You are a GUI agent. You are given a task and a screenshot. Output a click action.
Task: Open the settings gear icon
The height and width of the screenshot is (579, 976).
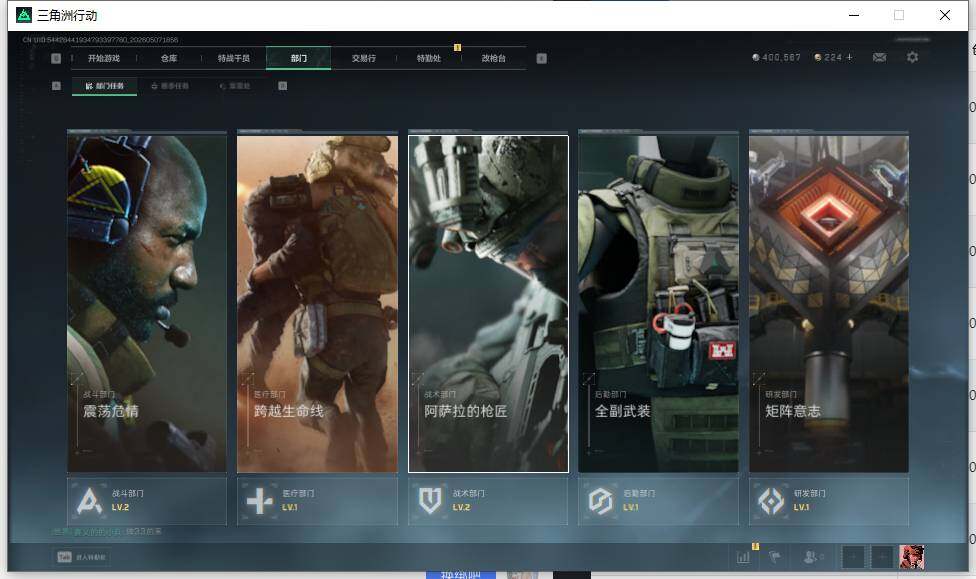[913, 57]
